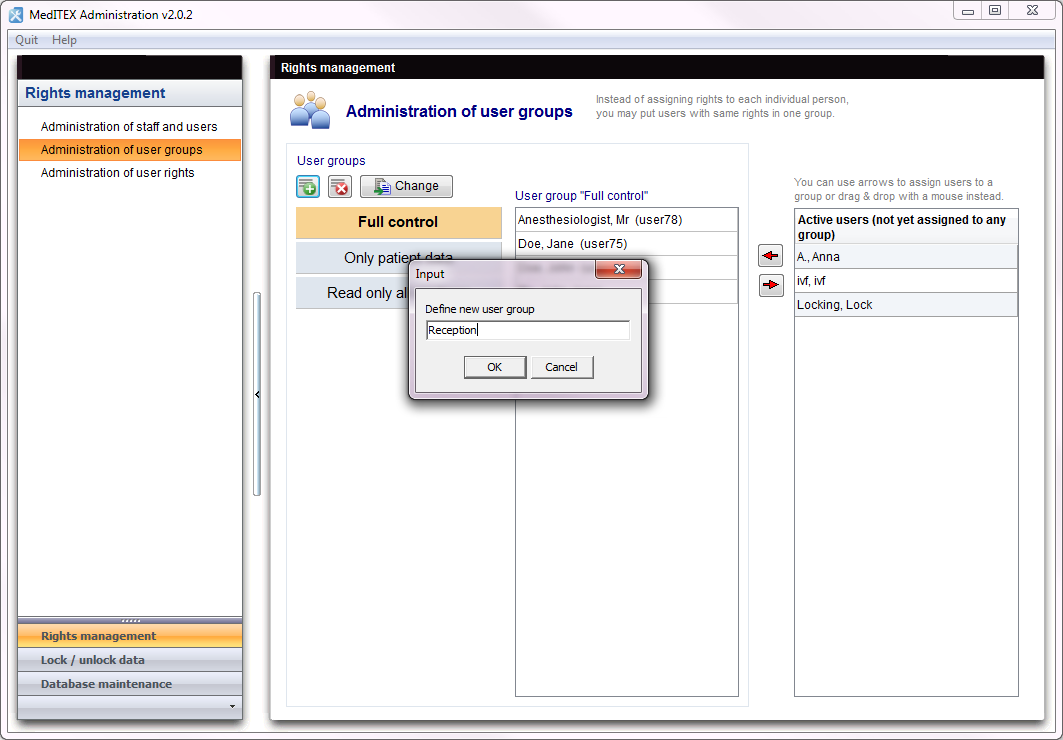
Task: Confirm new group with OK
Action: (x=495, y=367)
